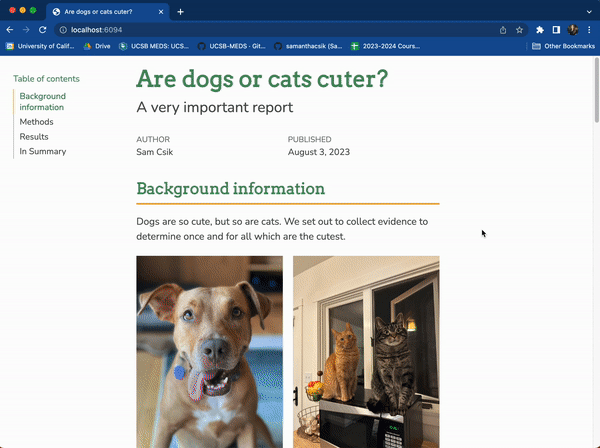Go to Methods section in sidebar

click(x=37, y=122)
